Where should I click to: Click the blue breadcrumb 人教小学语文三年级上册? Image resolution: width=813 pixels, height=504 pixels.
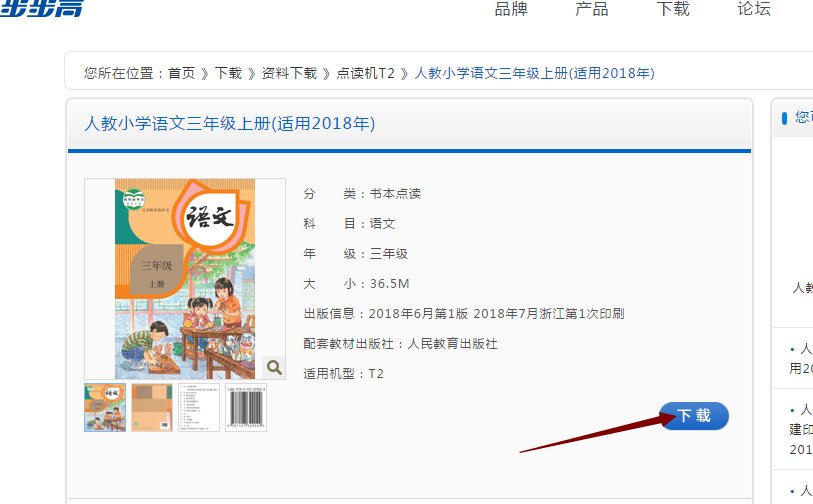click(535, 73)
